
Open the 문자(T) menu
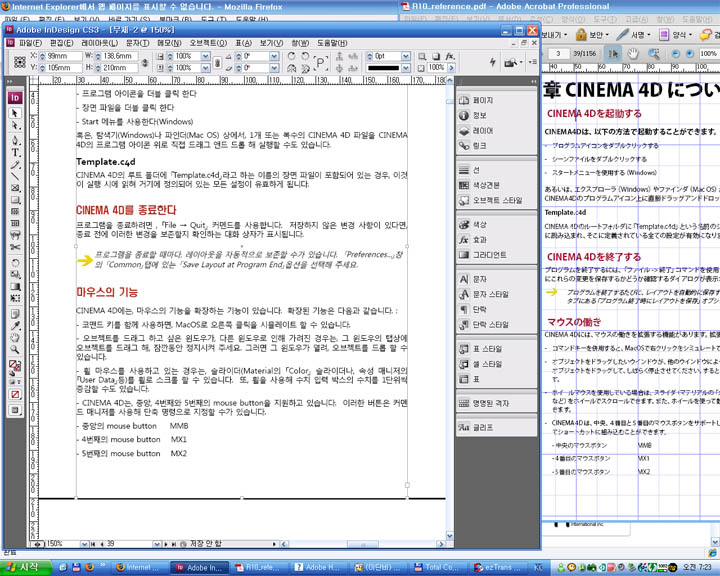[138, 43]
